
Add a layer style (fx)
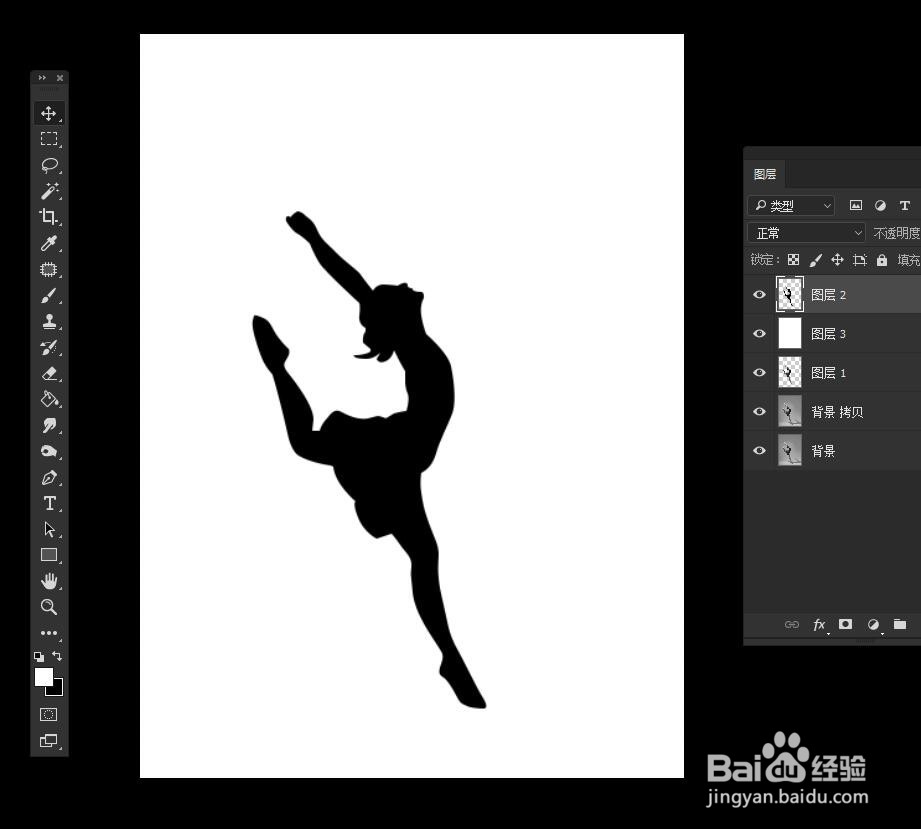click(x=819, y=625)
